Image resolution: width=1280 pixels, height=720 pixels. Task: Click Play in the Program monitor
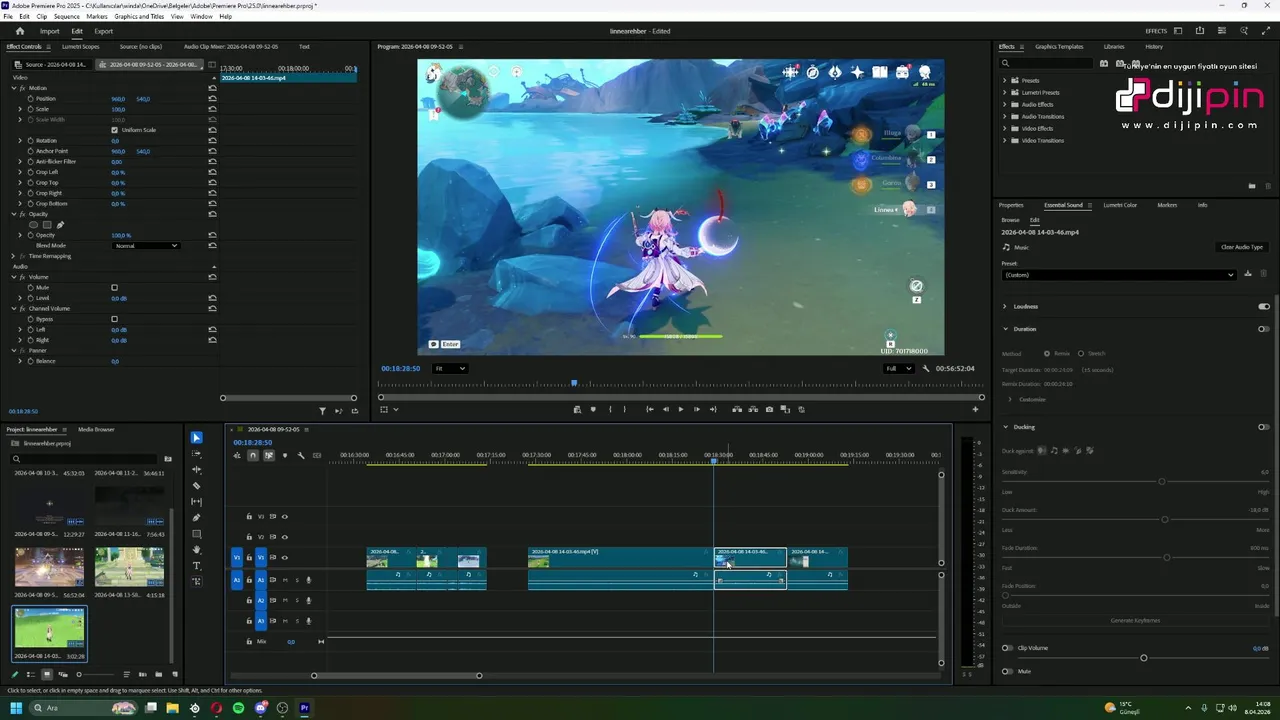point(681,409)
